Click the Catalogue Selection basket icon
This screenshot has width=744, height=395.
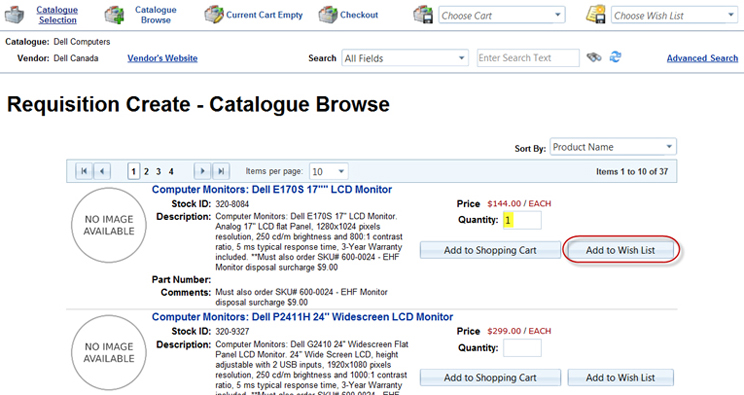14,15
